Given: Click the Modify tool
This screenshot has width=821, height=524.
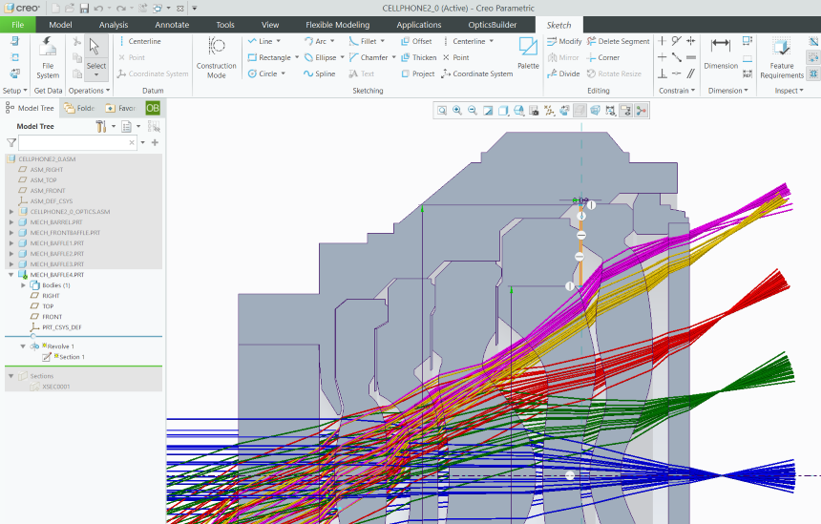Looking at the screenshot, I should coord(564,42).
